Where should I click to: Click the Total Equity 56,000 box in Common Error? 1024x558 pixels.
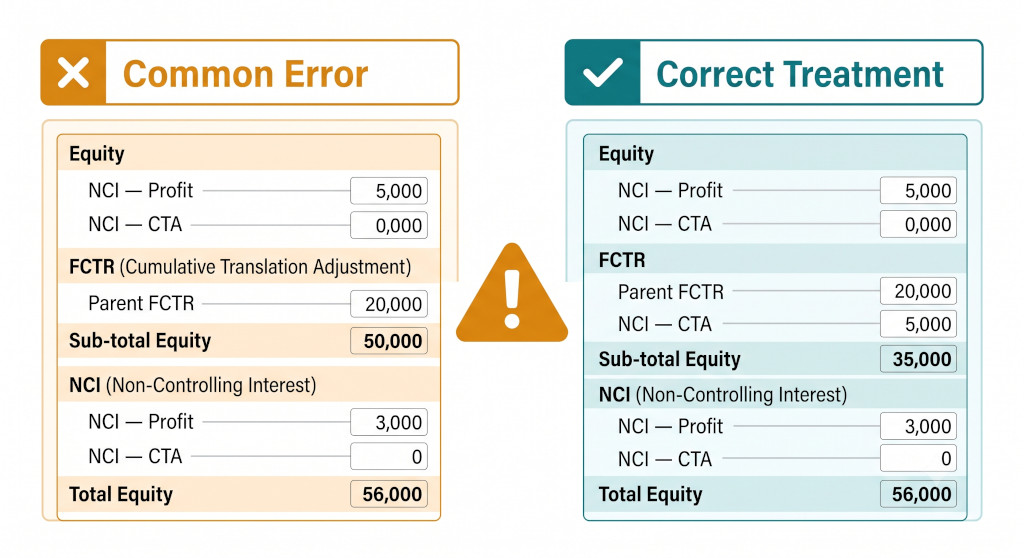pos(389,494)
